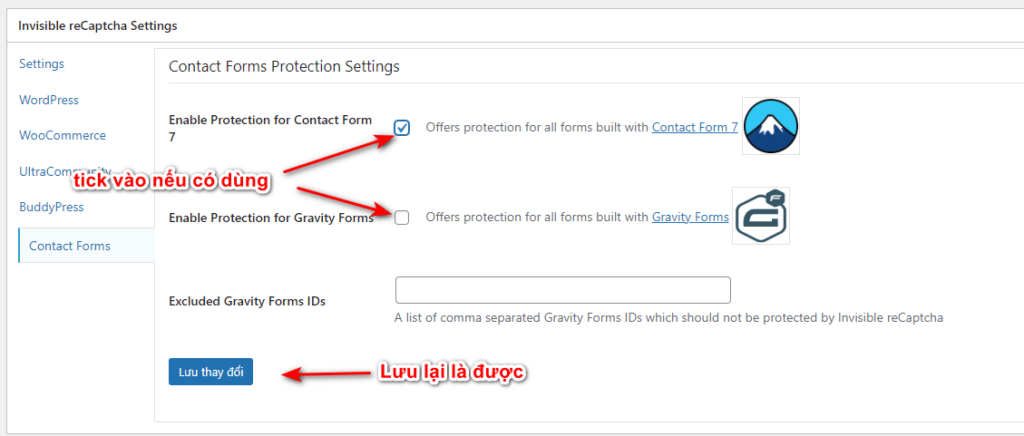The image size is (1024, 436).
Task: Open the Gravity Forms hyperlink
Action: pyautogui.click(x=690, y=217)
